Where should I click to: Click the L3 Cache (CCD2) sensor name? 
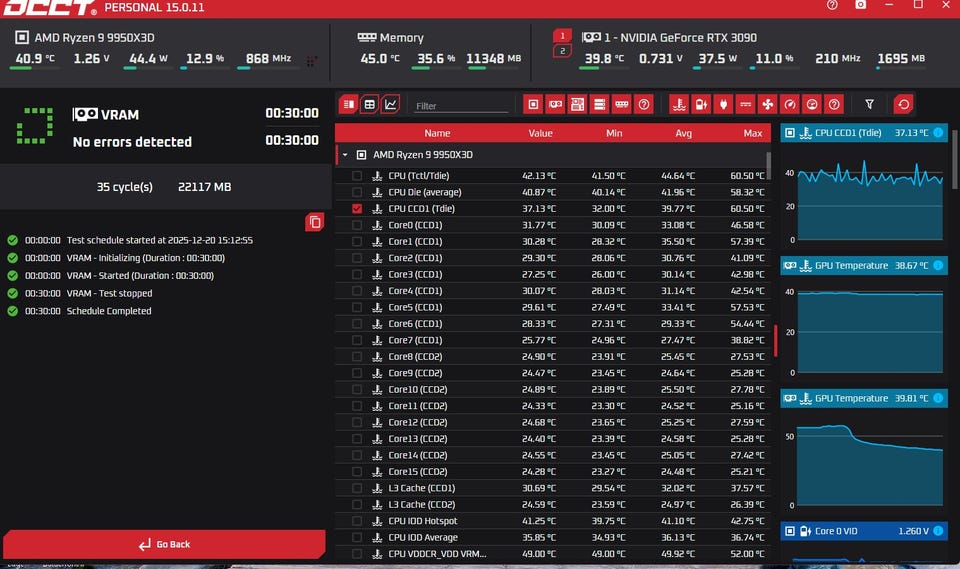(x=422, y=505)
